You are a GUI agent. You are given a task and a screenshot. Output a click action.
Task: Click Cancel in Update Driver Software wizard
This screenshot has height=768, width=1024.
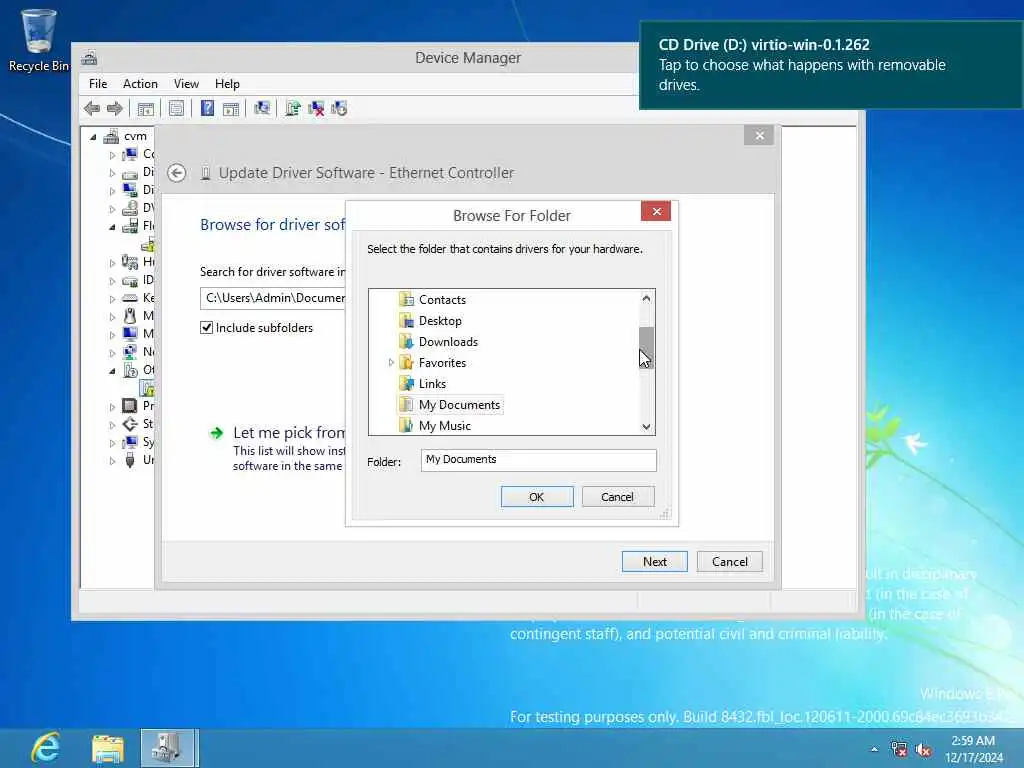[729, 562]
